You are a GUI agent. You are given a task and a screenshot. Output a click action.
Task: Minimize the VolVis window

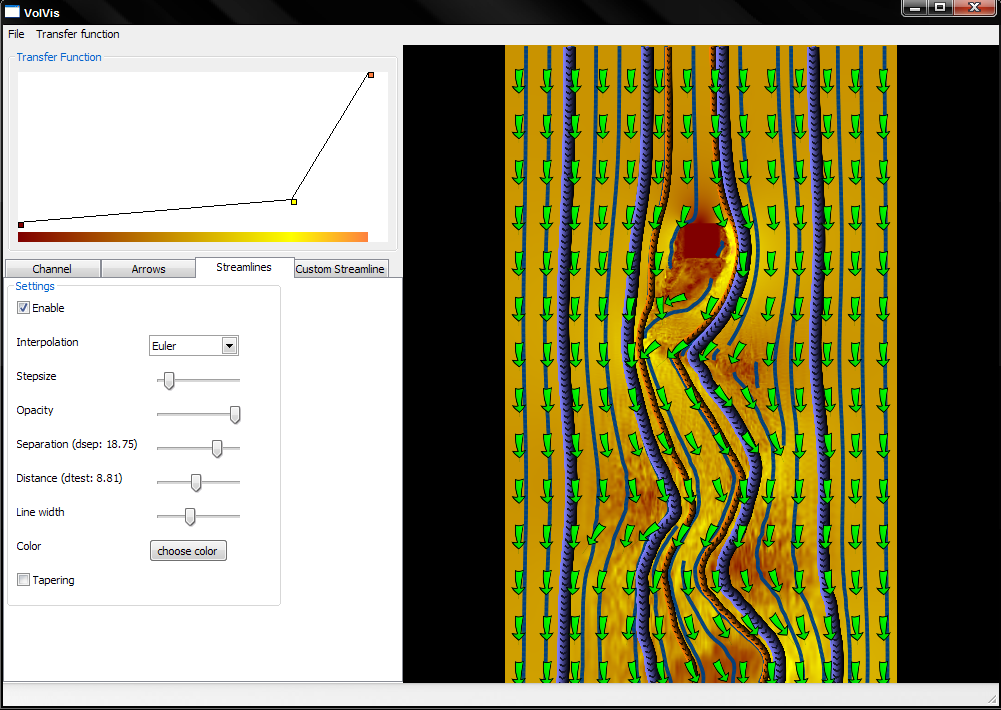pyautogui.click(x=915, y=8)
